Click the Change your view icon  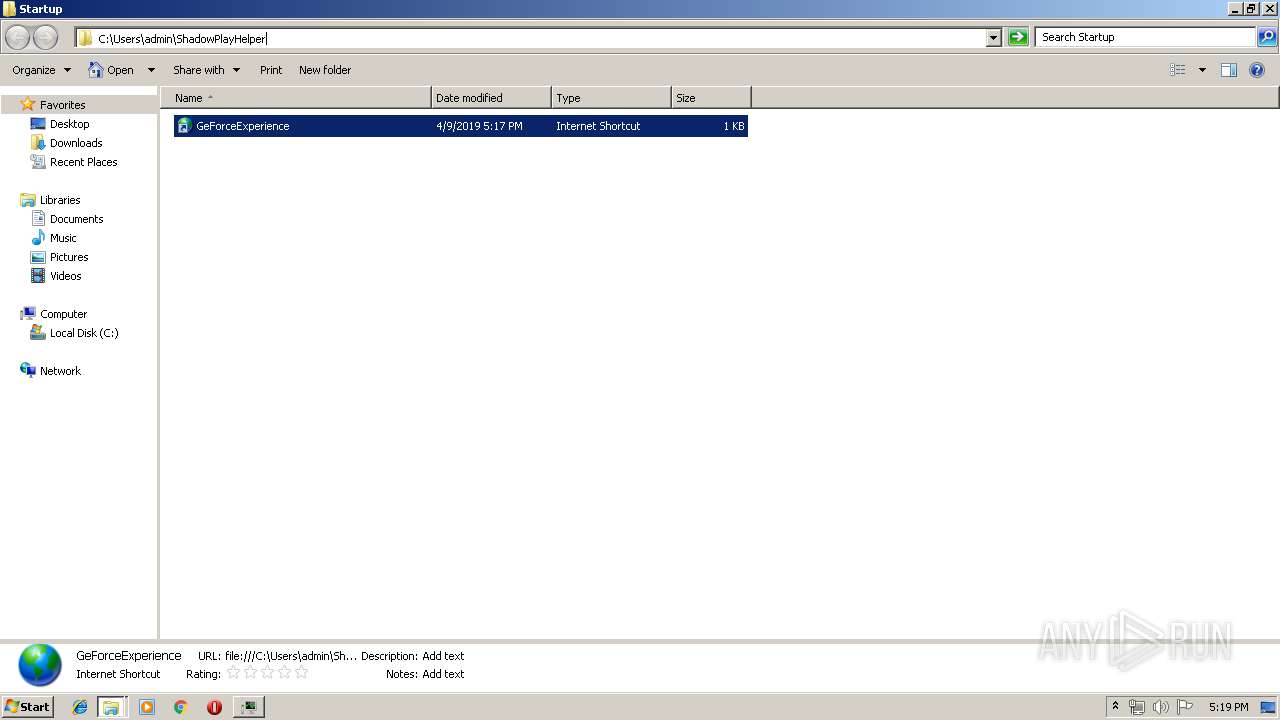(x=1178, y=70)
